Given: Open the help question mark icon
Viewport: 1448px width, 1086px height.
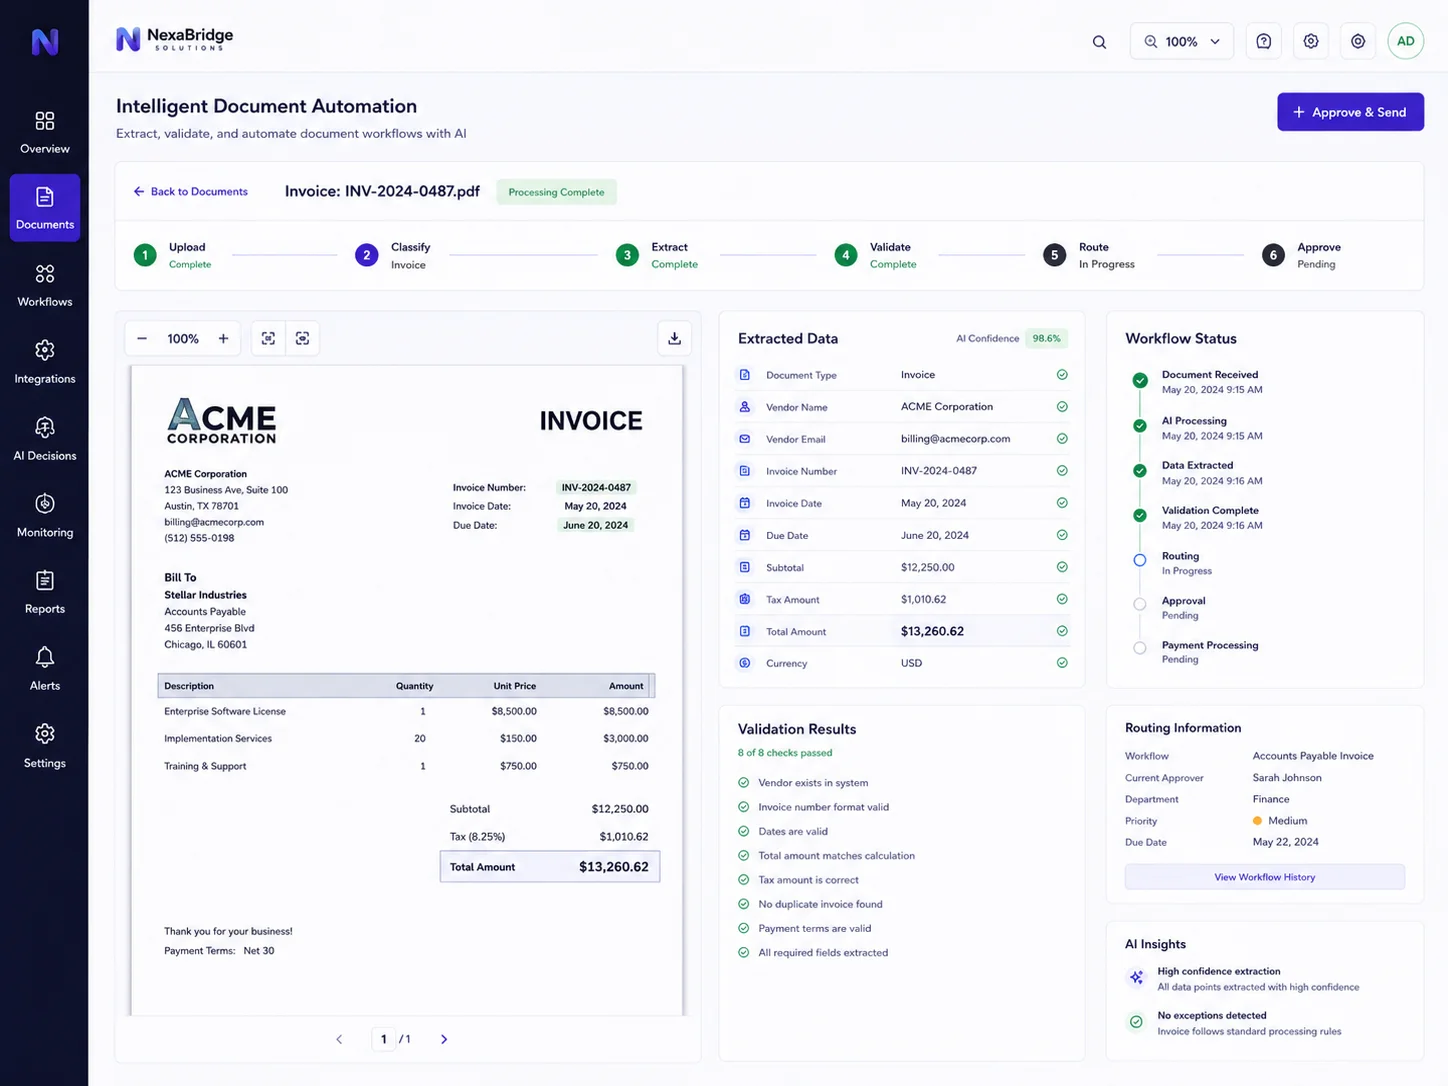Looking at the screenshot, I should click(x=1264, y=41).
